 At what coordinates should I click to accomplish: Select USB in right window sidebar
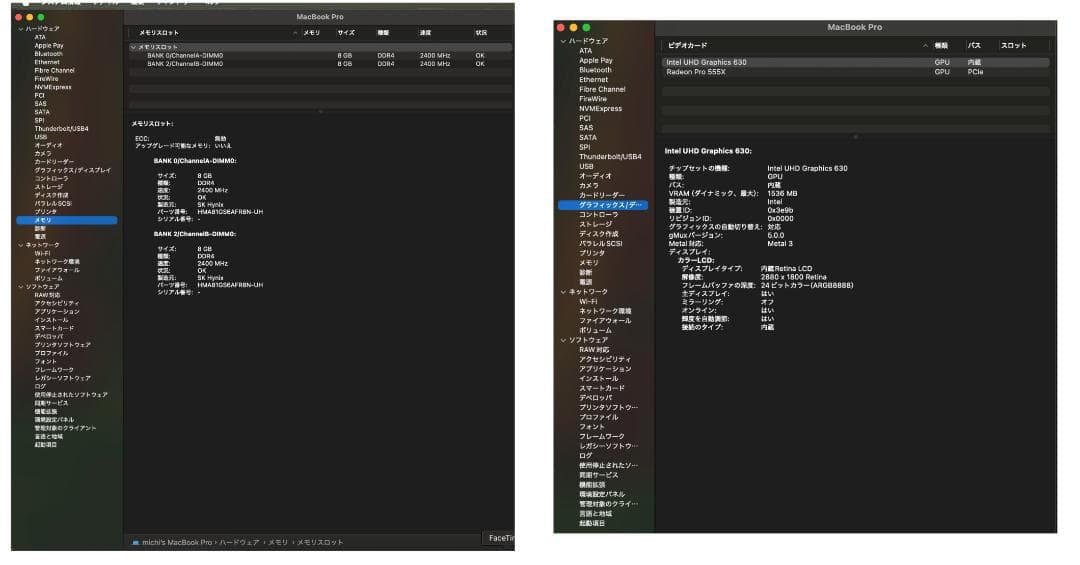coord(585,167)
